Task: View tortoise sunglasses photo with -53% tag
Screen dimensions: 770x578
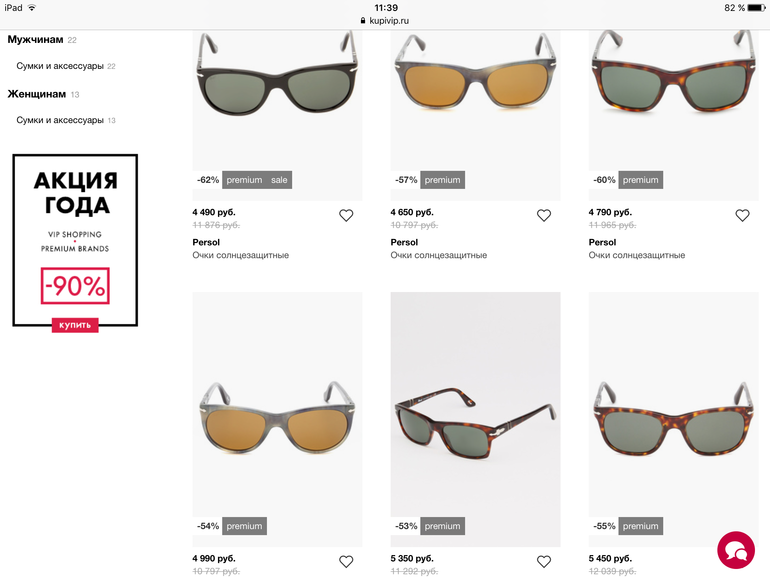Action: [x=475, y=420]
